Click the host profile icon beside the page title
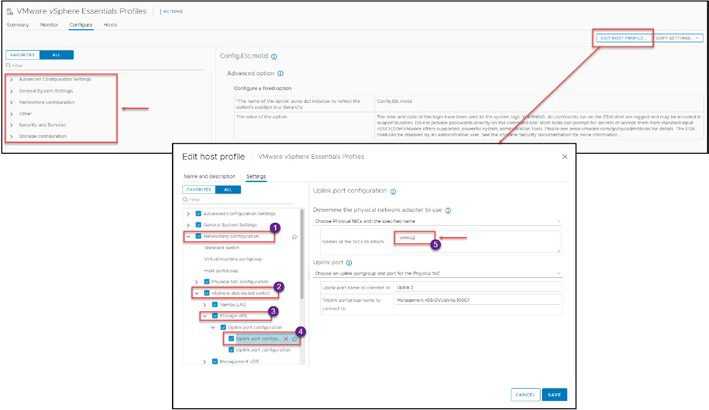This screenshot has height=410, width=709. (9, 12)
